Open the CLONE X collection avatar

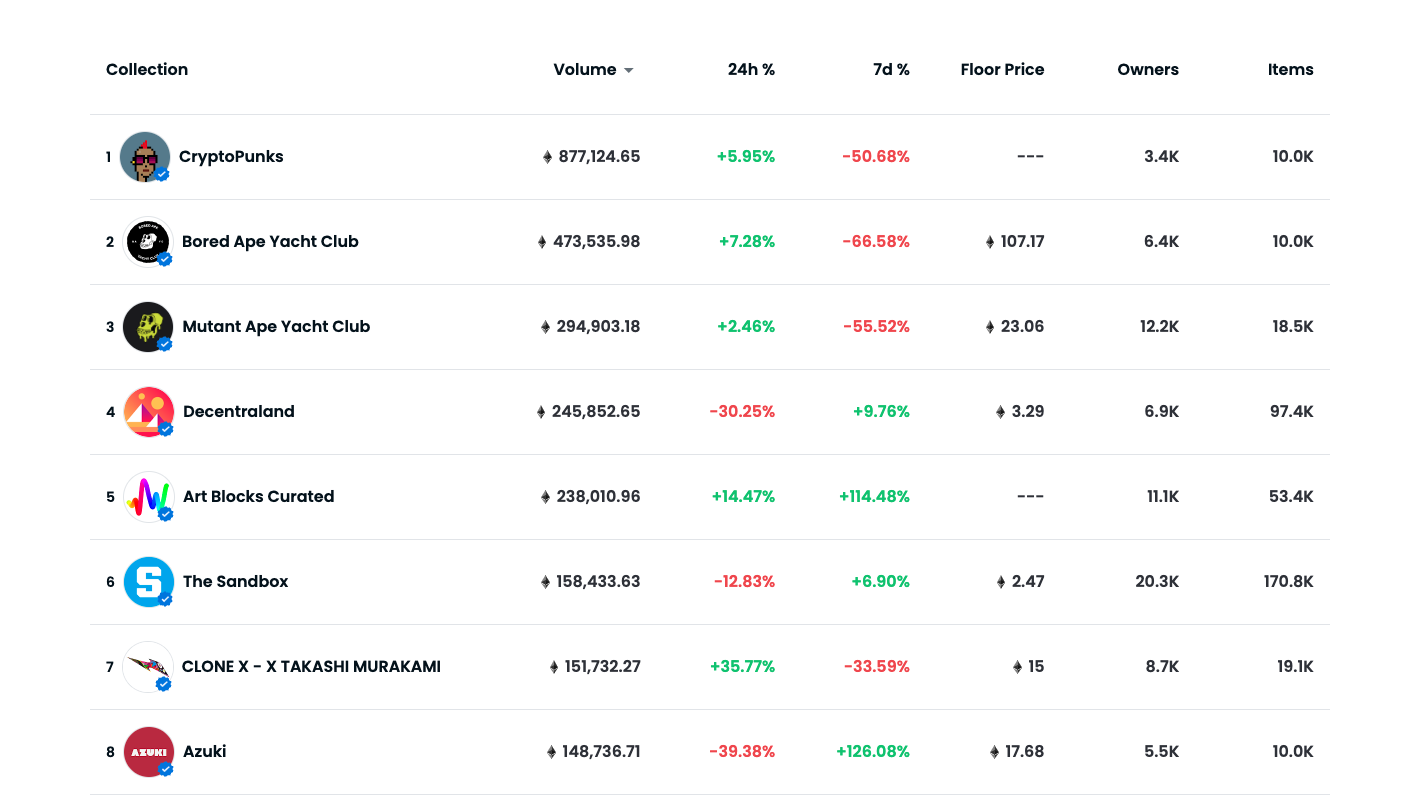coord(148,667)
